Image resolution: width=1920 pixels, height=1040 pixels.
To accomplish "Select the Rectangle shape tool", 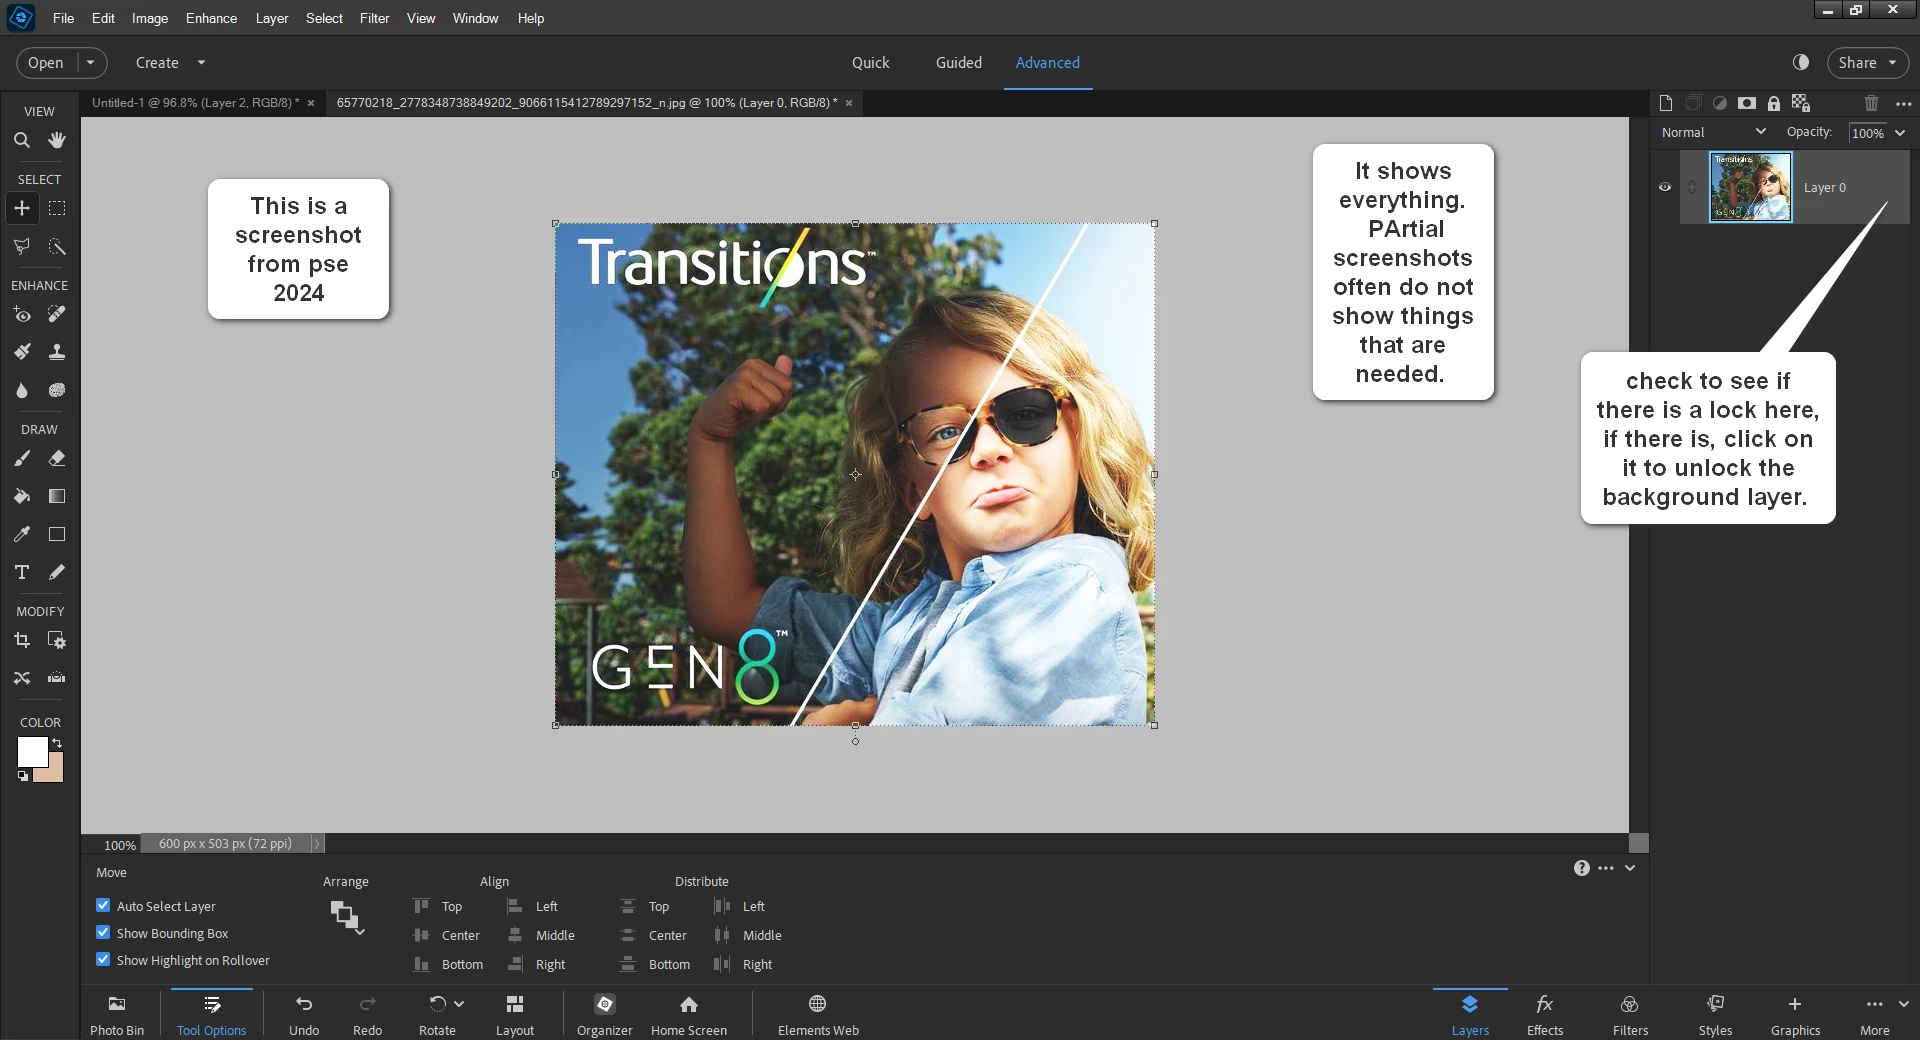I will tap(57, 534).
